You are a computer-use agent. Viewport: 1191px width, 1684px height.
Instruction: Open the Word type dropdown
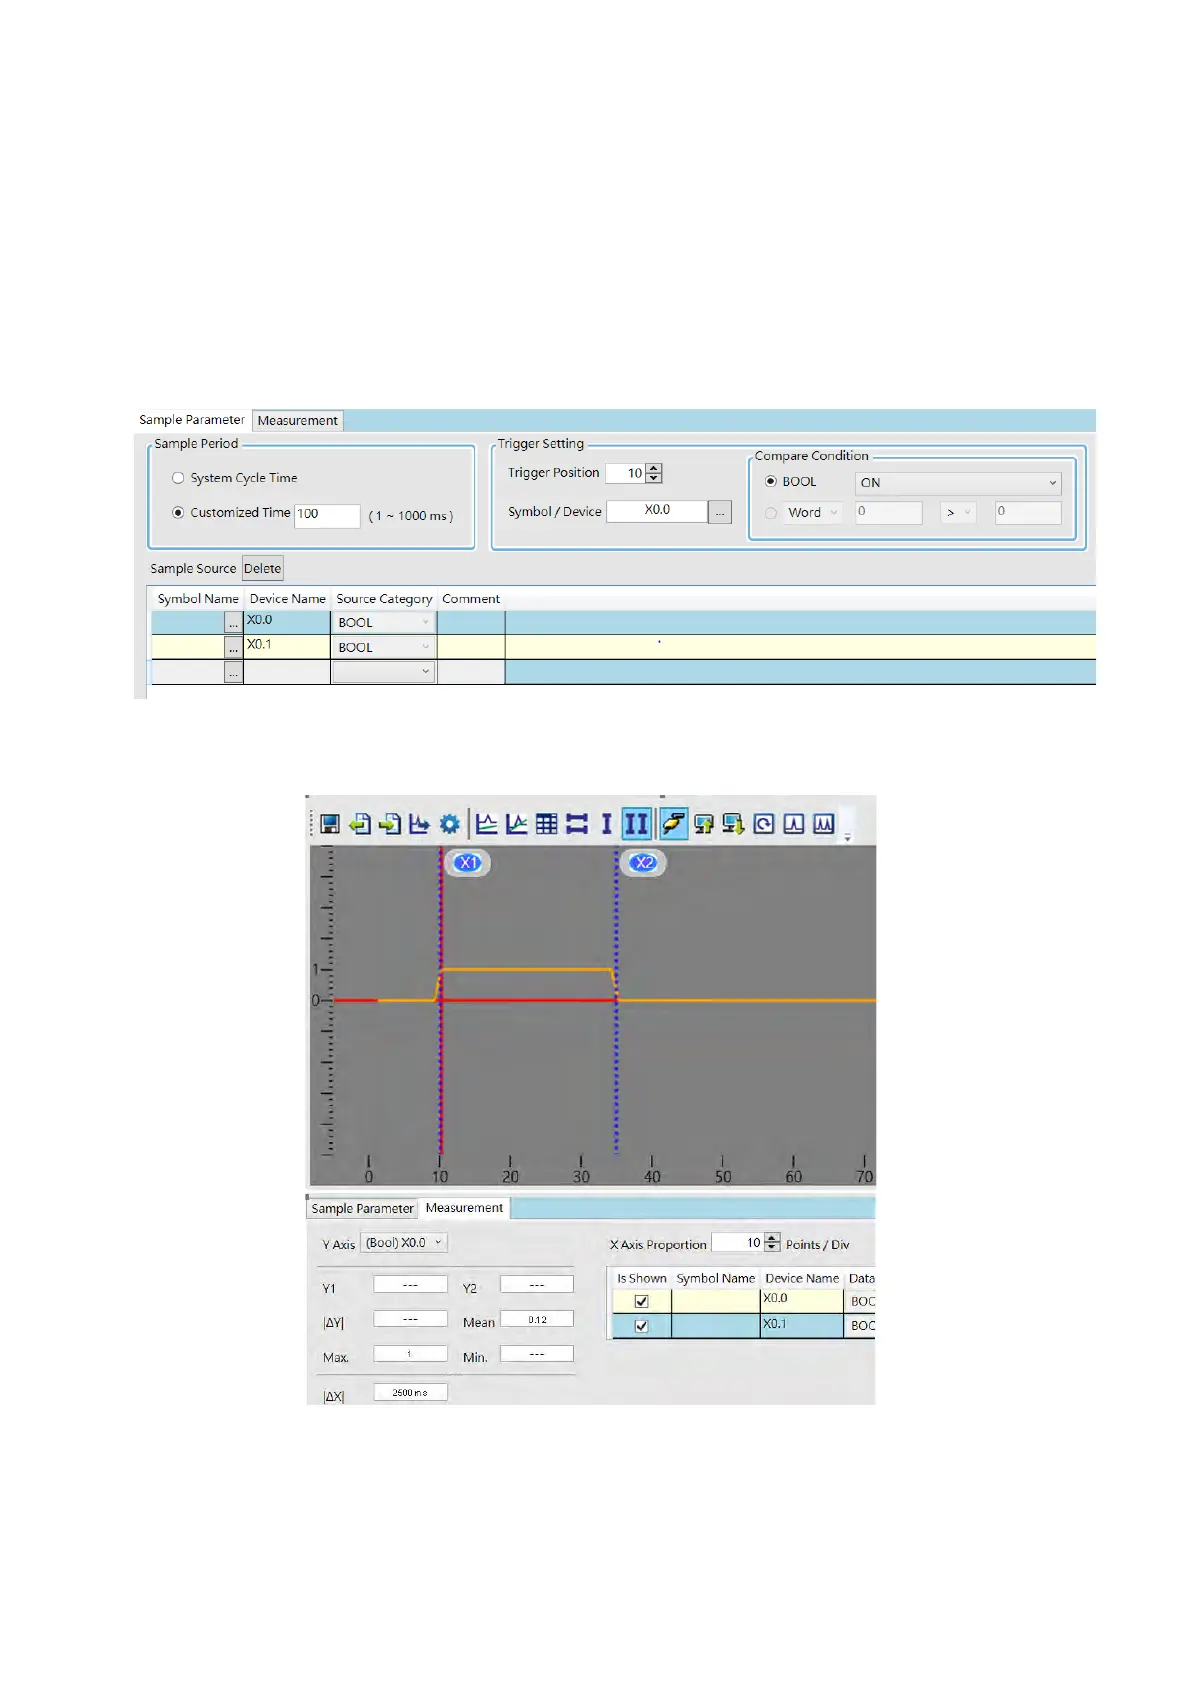[812, 513]
